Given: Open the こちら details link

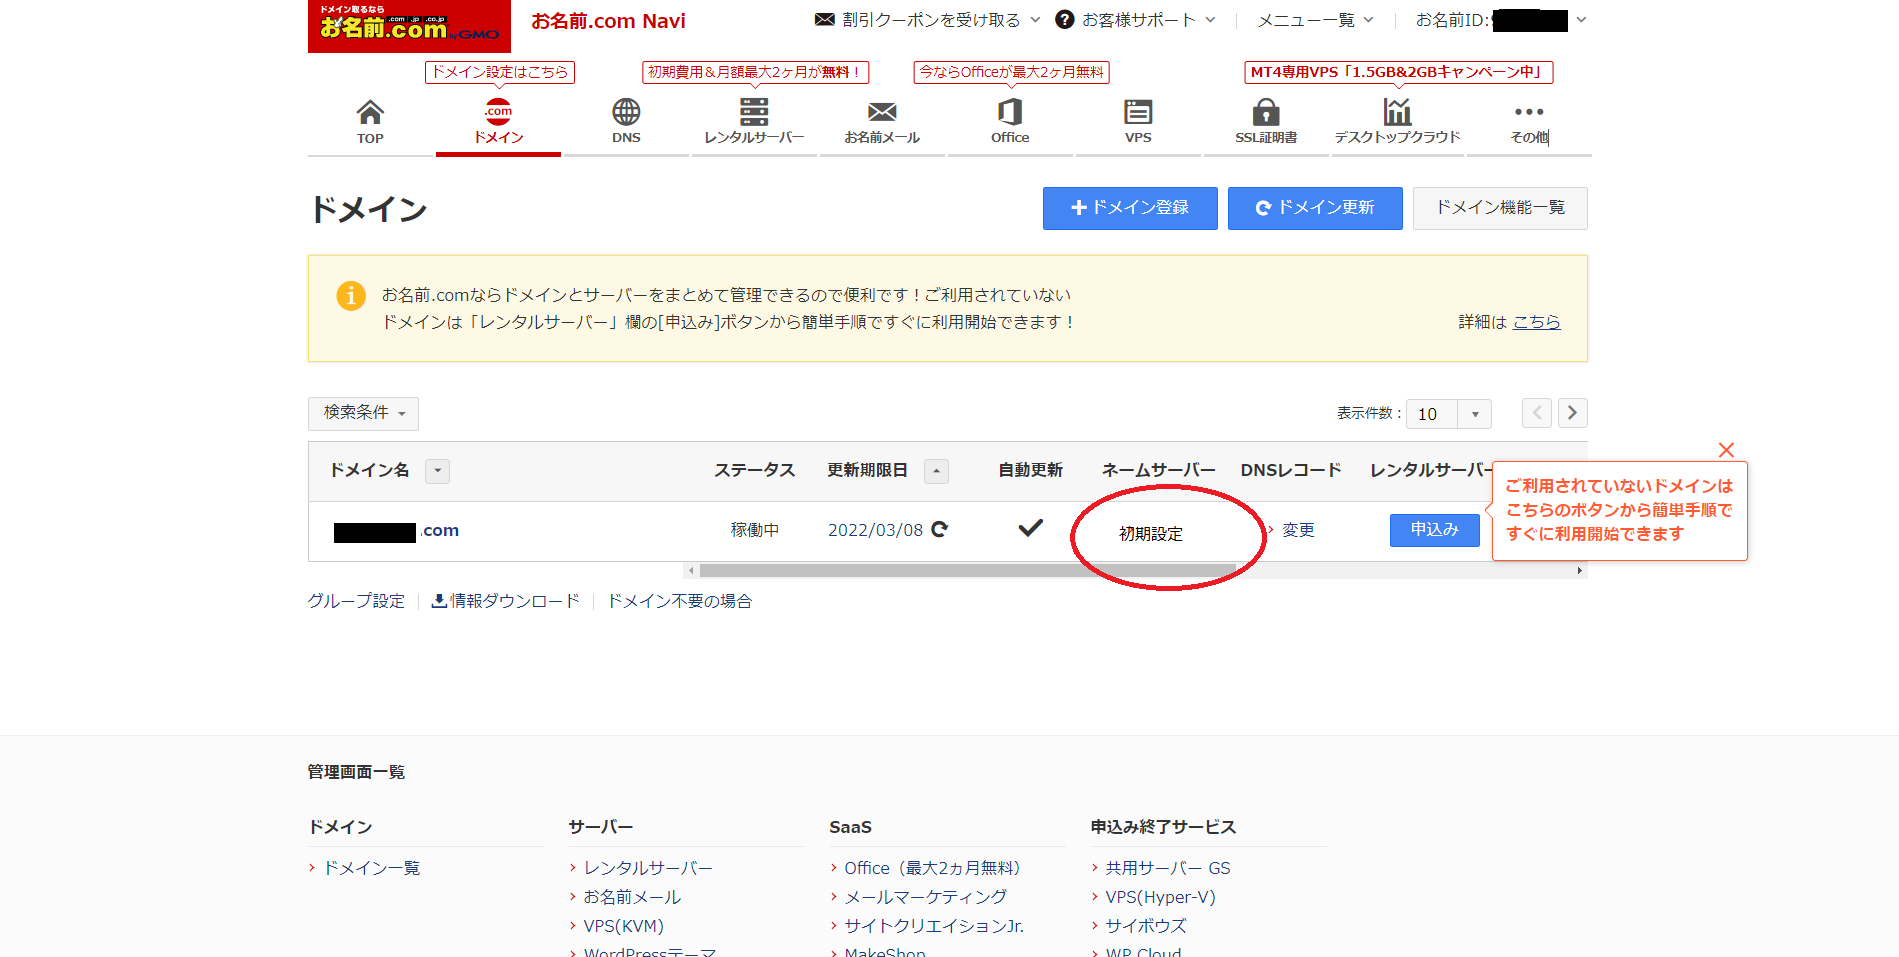Looking at the screenshot, I should pyautogui.click(x=1536, y=322).
